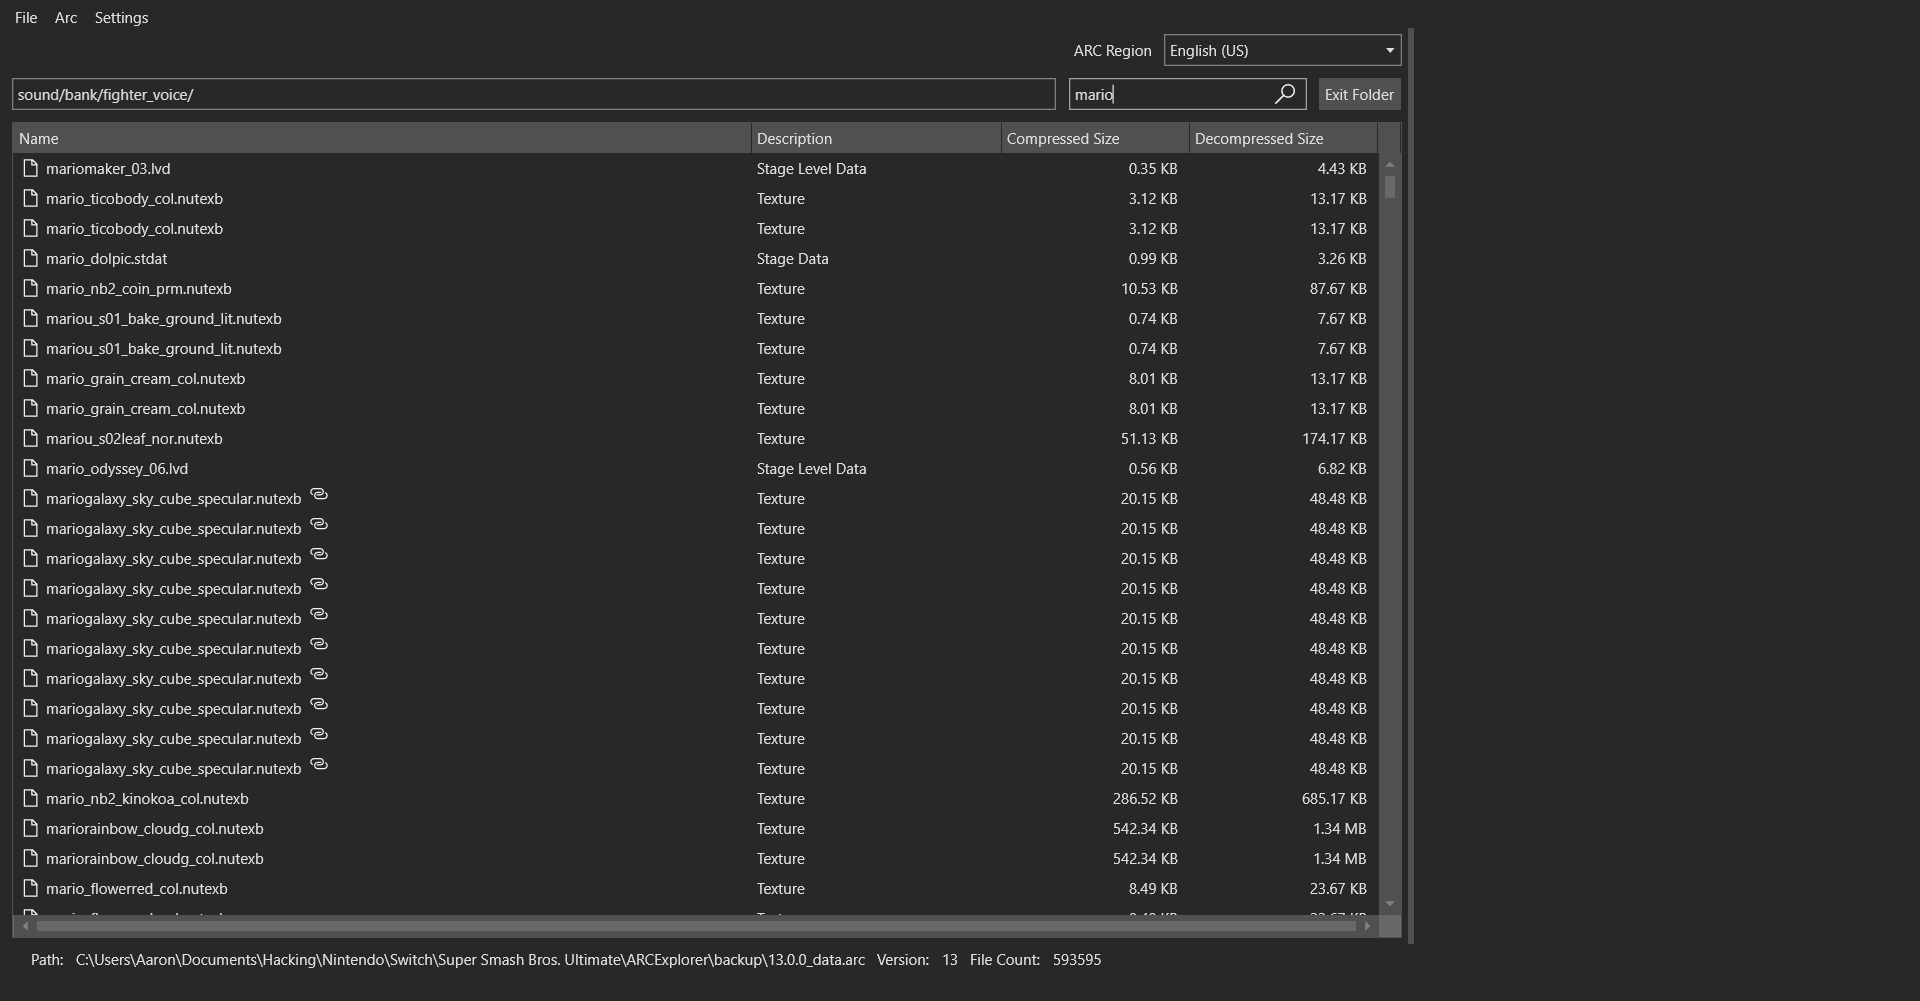Click the 6.82 KB decompressed size cell
Image resolution: width=1920 pixels, height=1001 pixels.
[1342, 469]
